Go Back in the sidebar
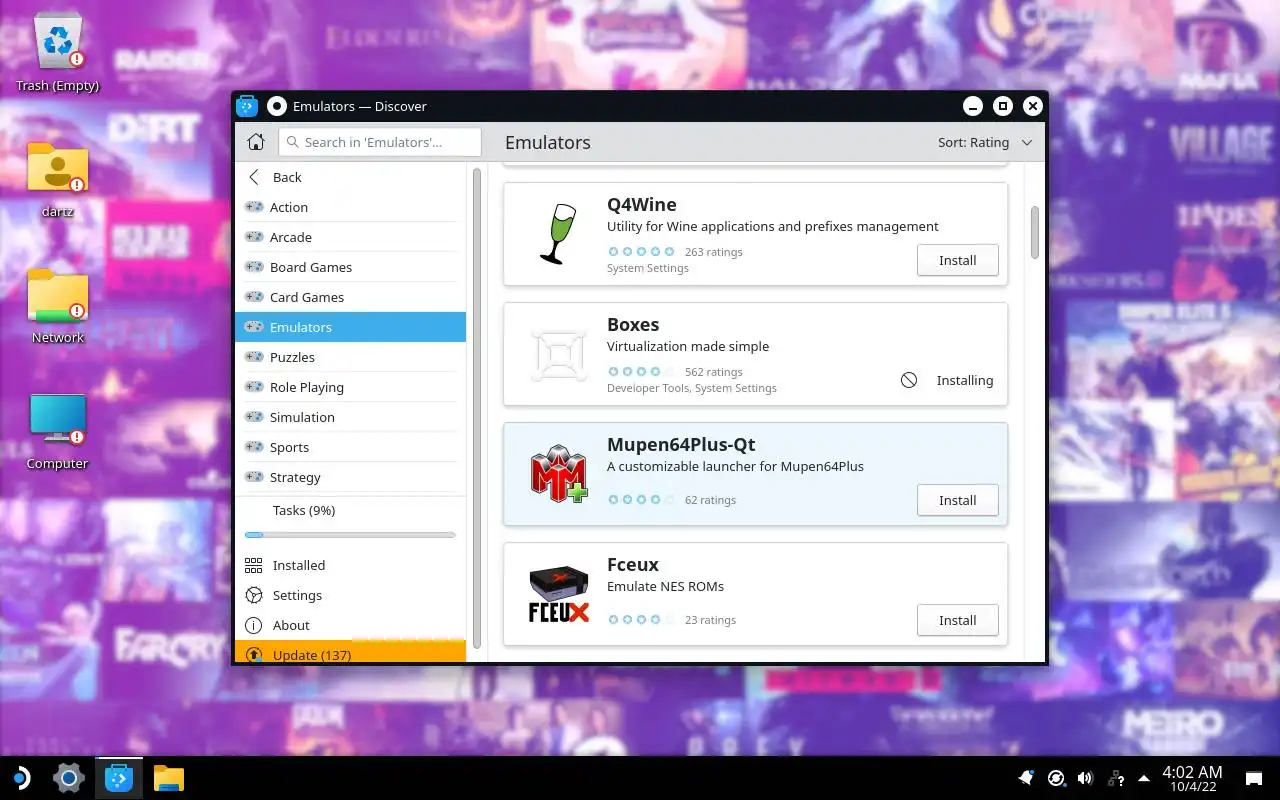The width and height of the screenshot is (1280, 800). tap(350, 177)
